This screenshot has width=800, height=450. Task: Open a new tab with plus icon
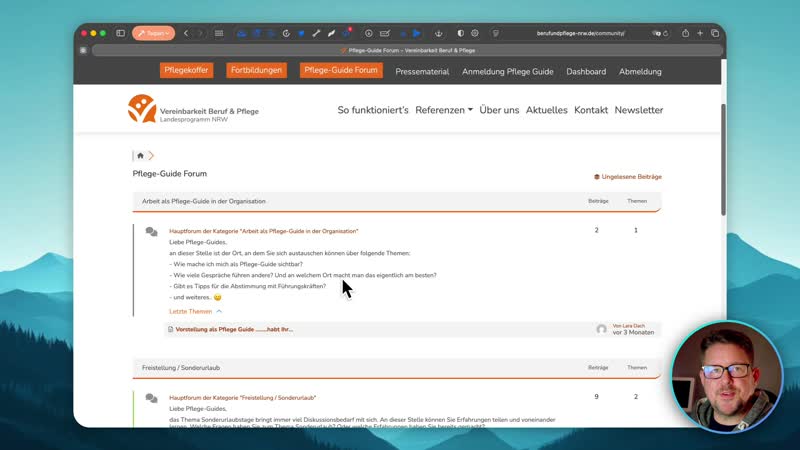coord(700,33)
